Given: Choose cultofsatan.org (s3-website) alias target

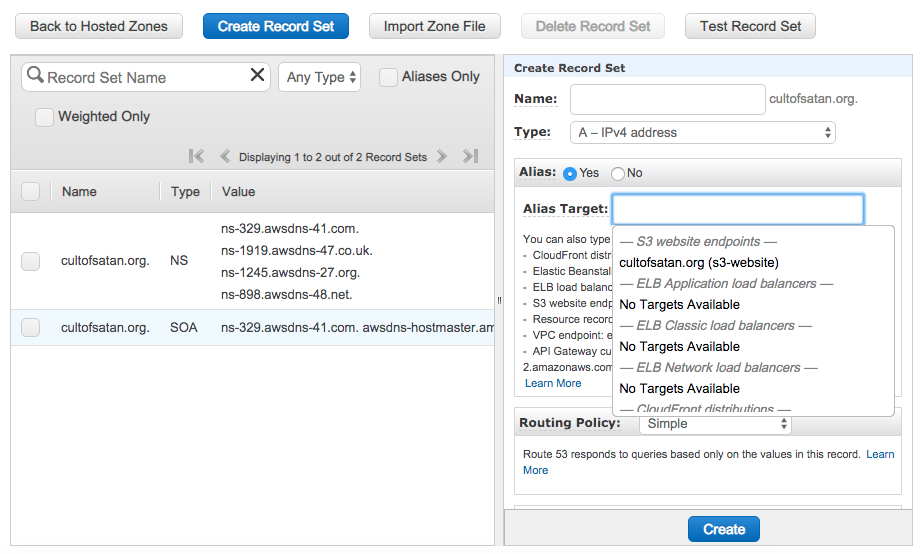Looking at the screenshot, I should click(x=699, y=263).
